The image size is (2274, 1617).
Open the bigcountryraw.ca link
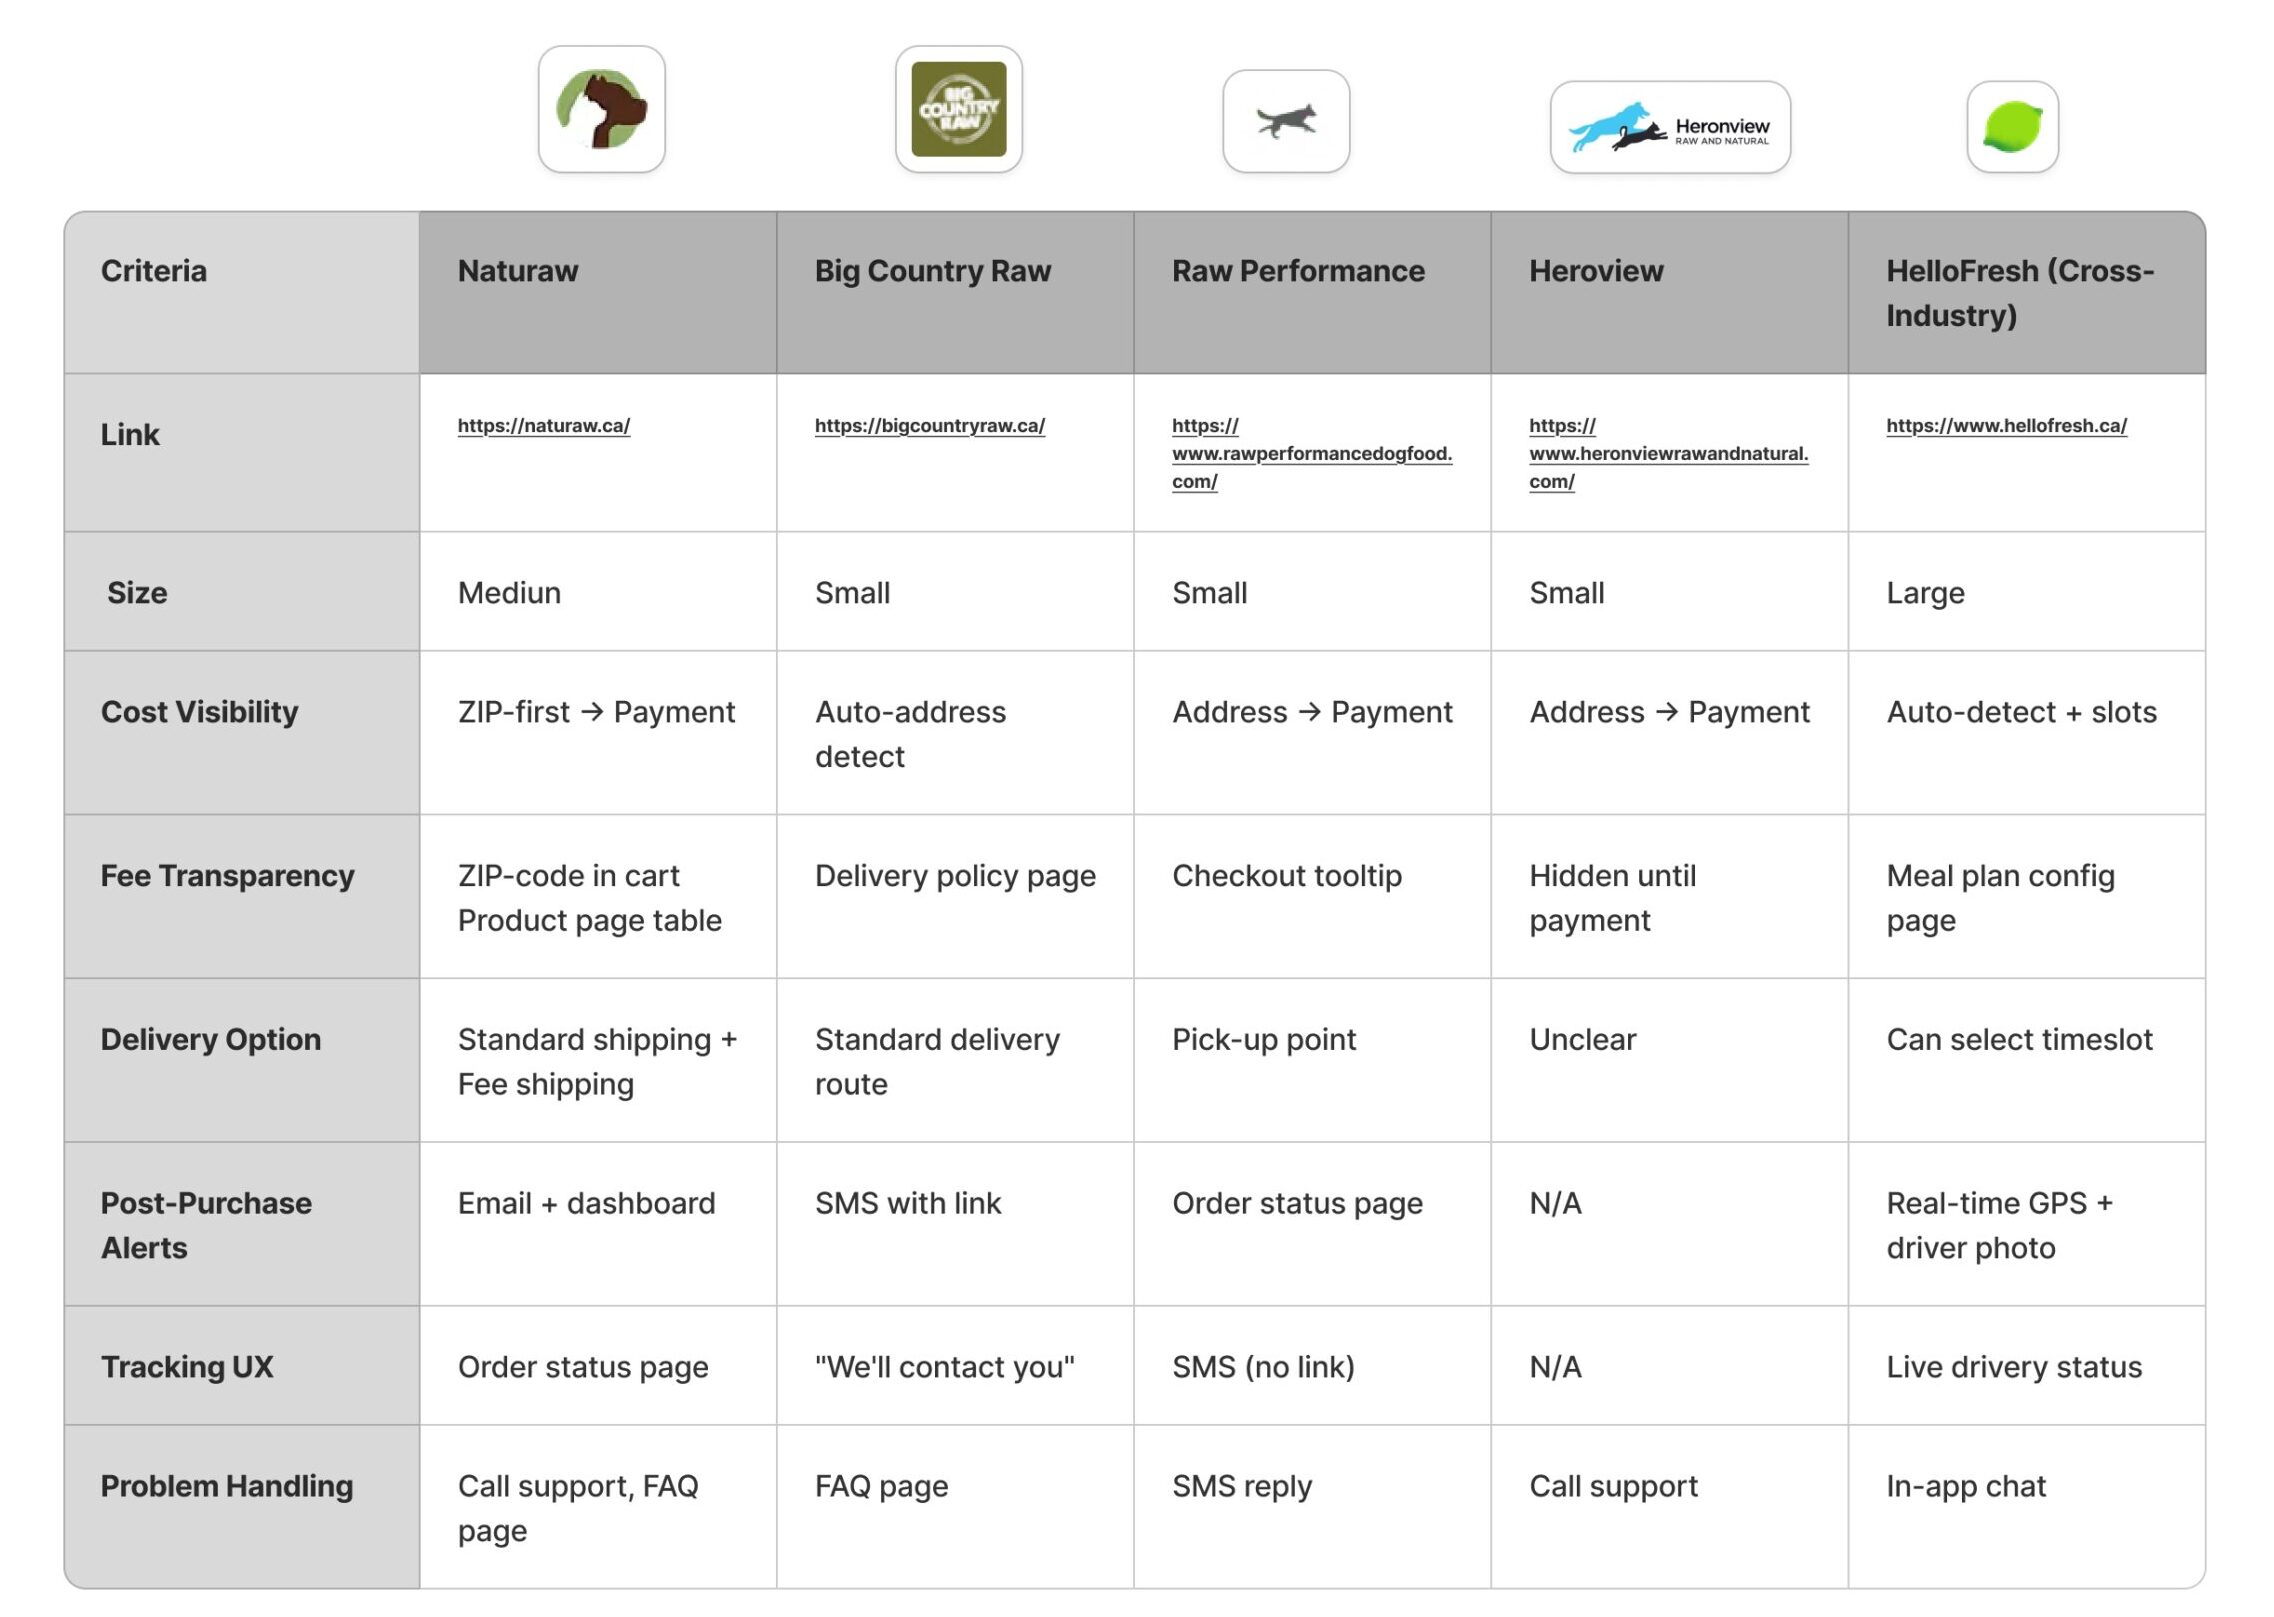tap(929, 426)
